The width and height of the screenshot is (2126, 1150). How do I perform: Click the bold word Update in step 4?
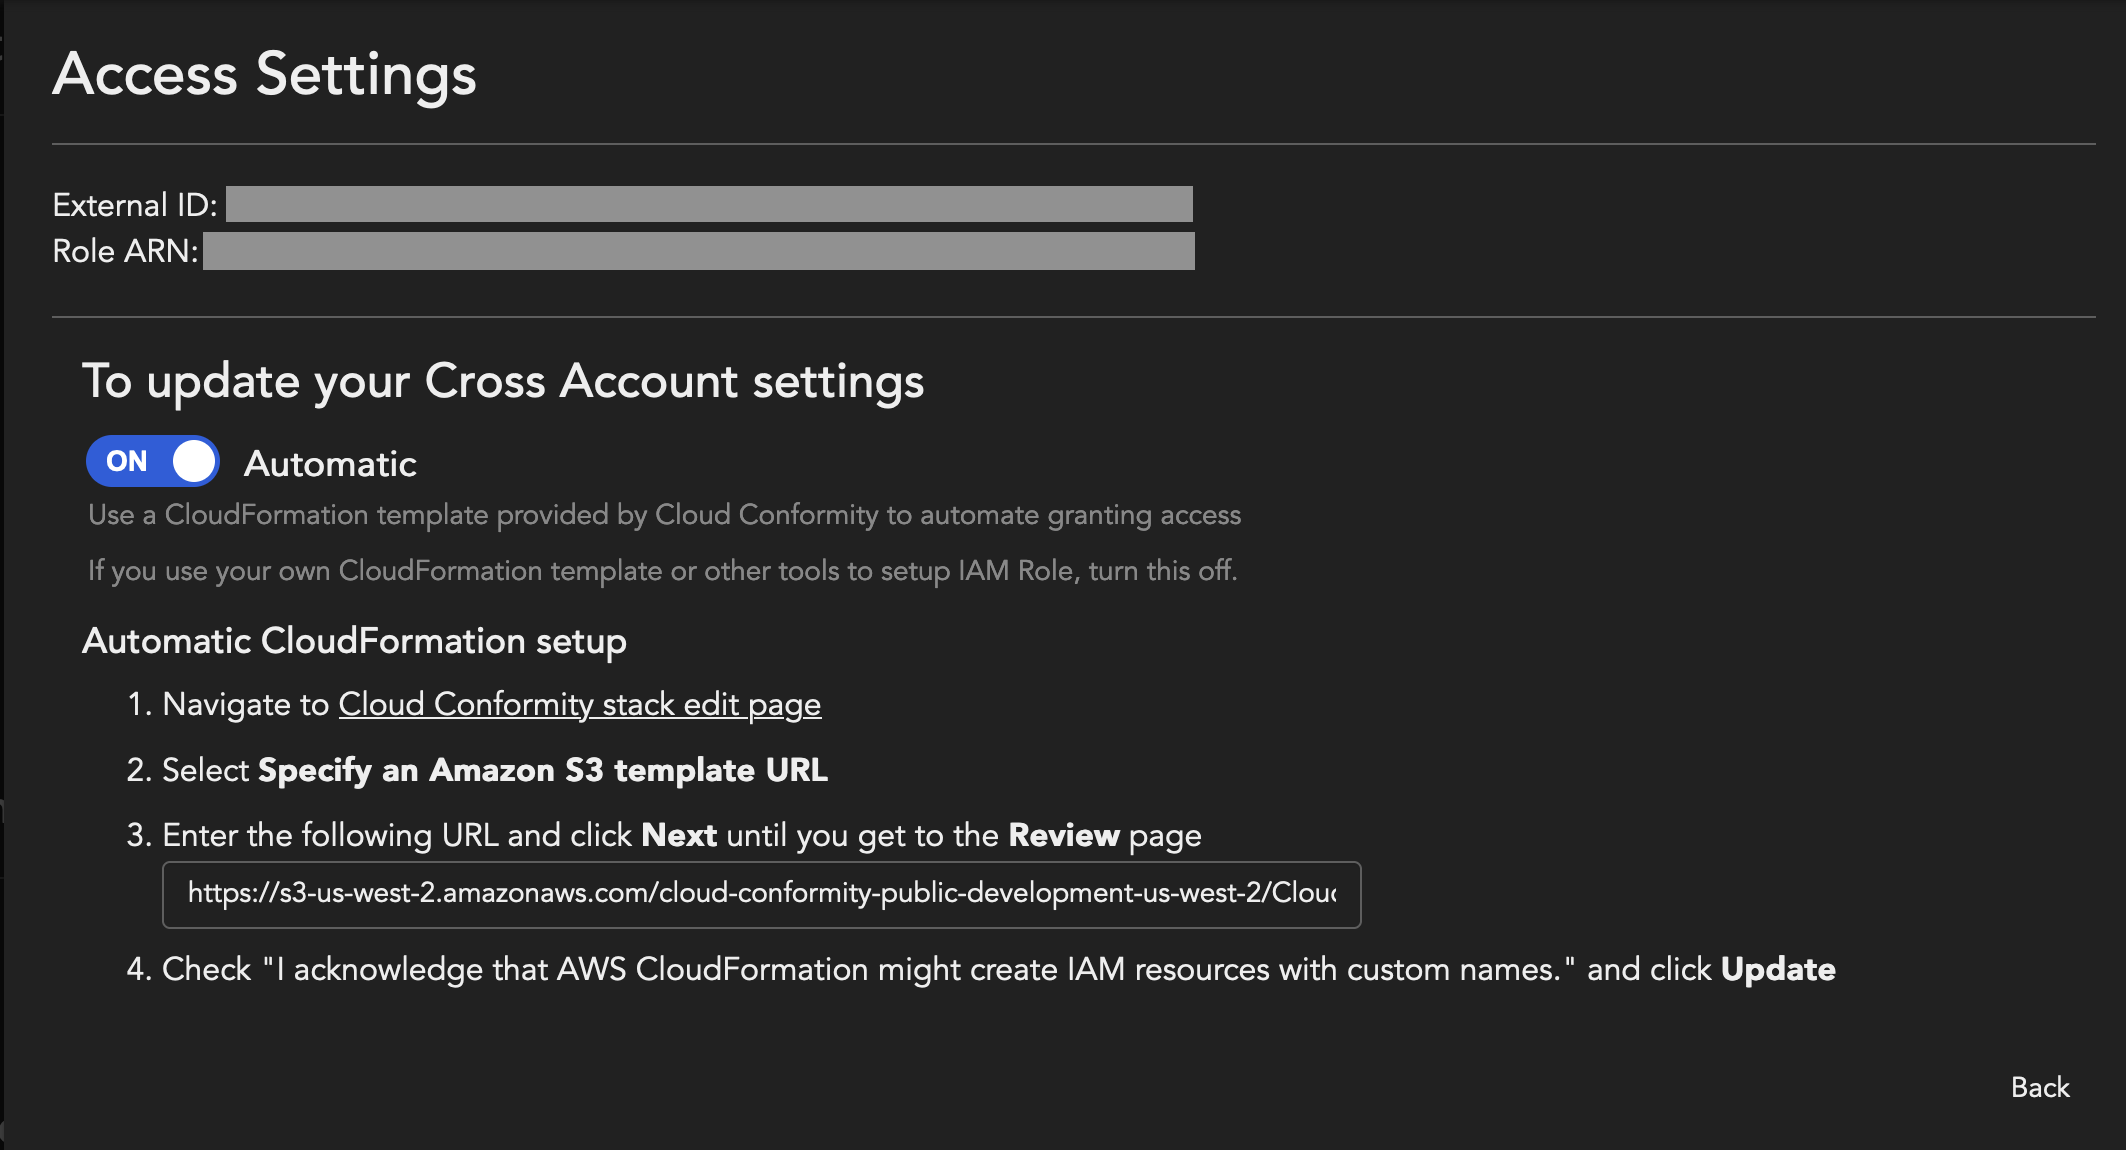point(1778,969)
